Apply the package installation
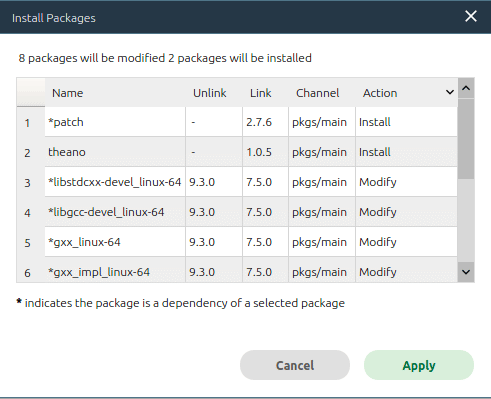Viewport: 491px width, 399px height. (x=419, y=365)
